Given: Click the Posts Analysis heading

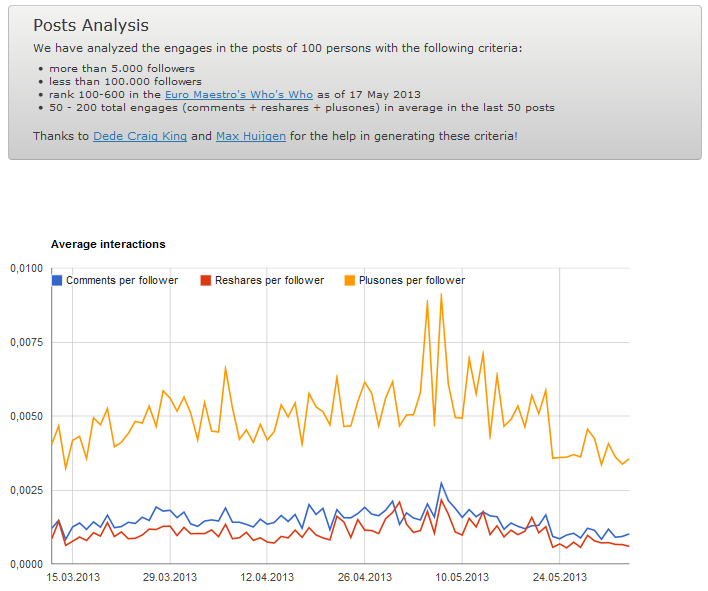Looking at the screenshot, I should 91,26.
